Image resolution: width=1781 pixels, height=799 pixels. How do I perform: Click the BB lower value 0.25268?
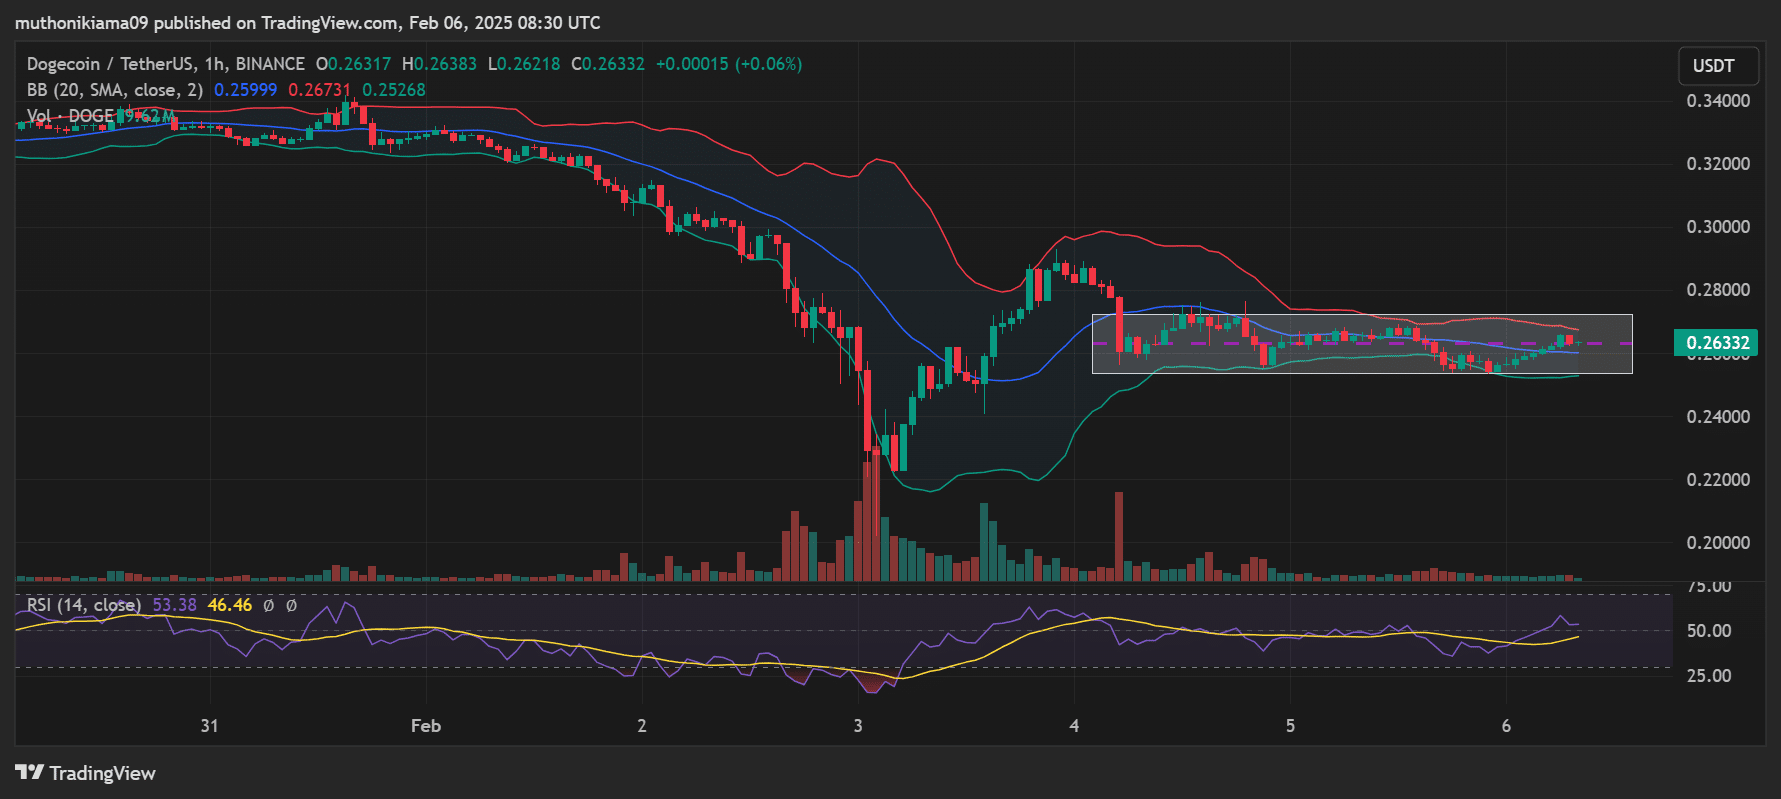(x=393, y=90)
